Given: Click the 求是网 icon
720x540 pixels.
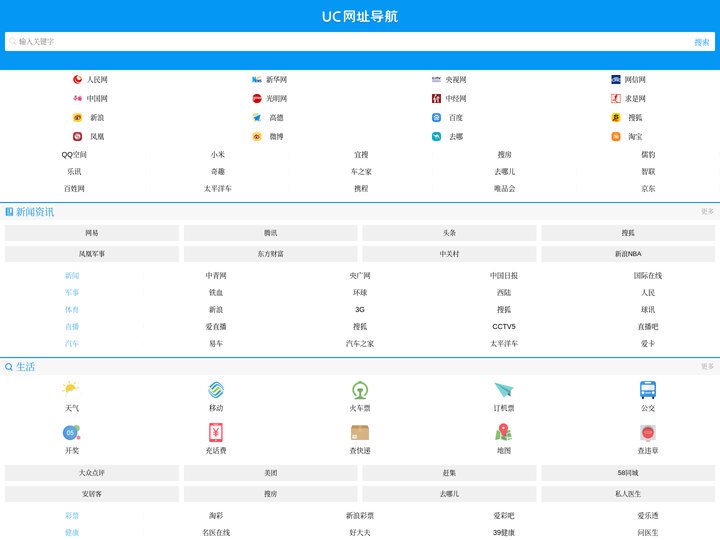Looking at the screenshot, I should coord(616,98).
